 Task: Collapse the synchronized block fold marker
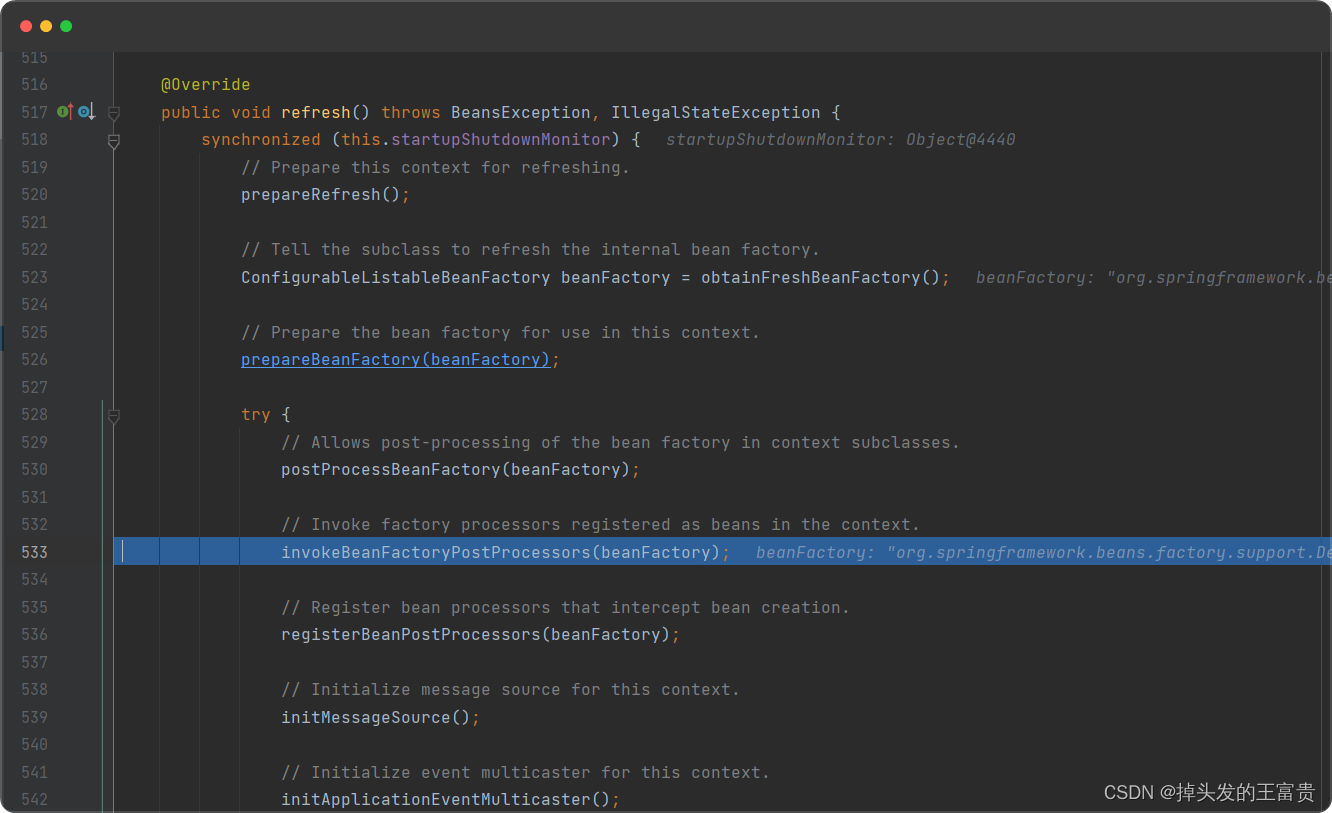tap(114, 141)
